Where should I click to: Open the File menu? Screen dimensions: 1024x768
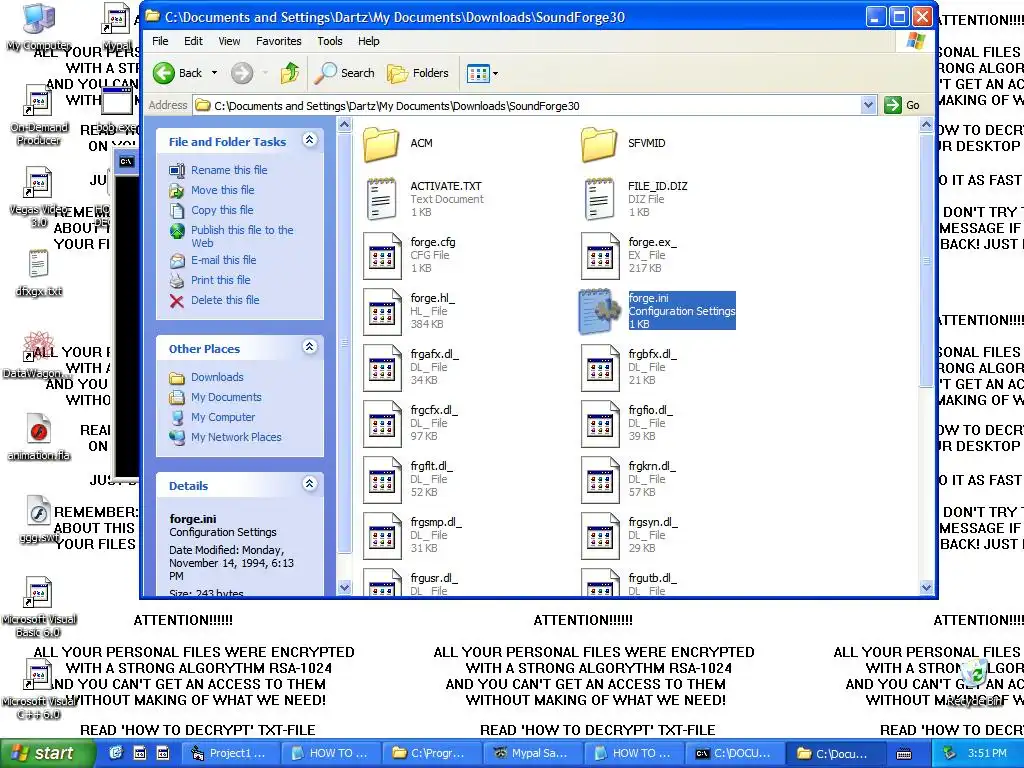tap(160, 41)
